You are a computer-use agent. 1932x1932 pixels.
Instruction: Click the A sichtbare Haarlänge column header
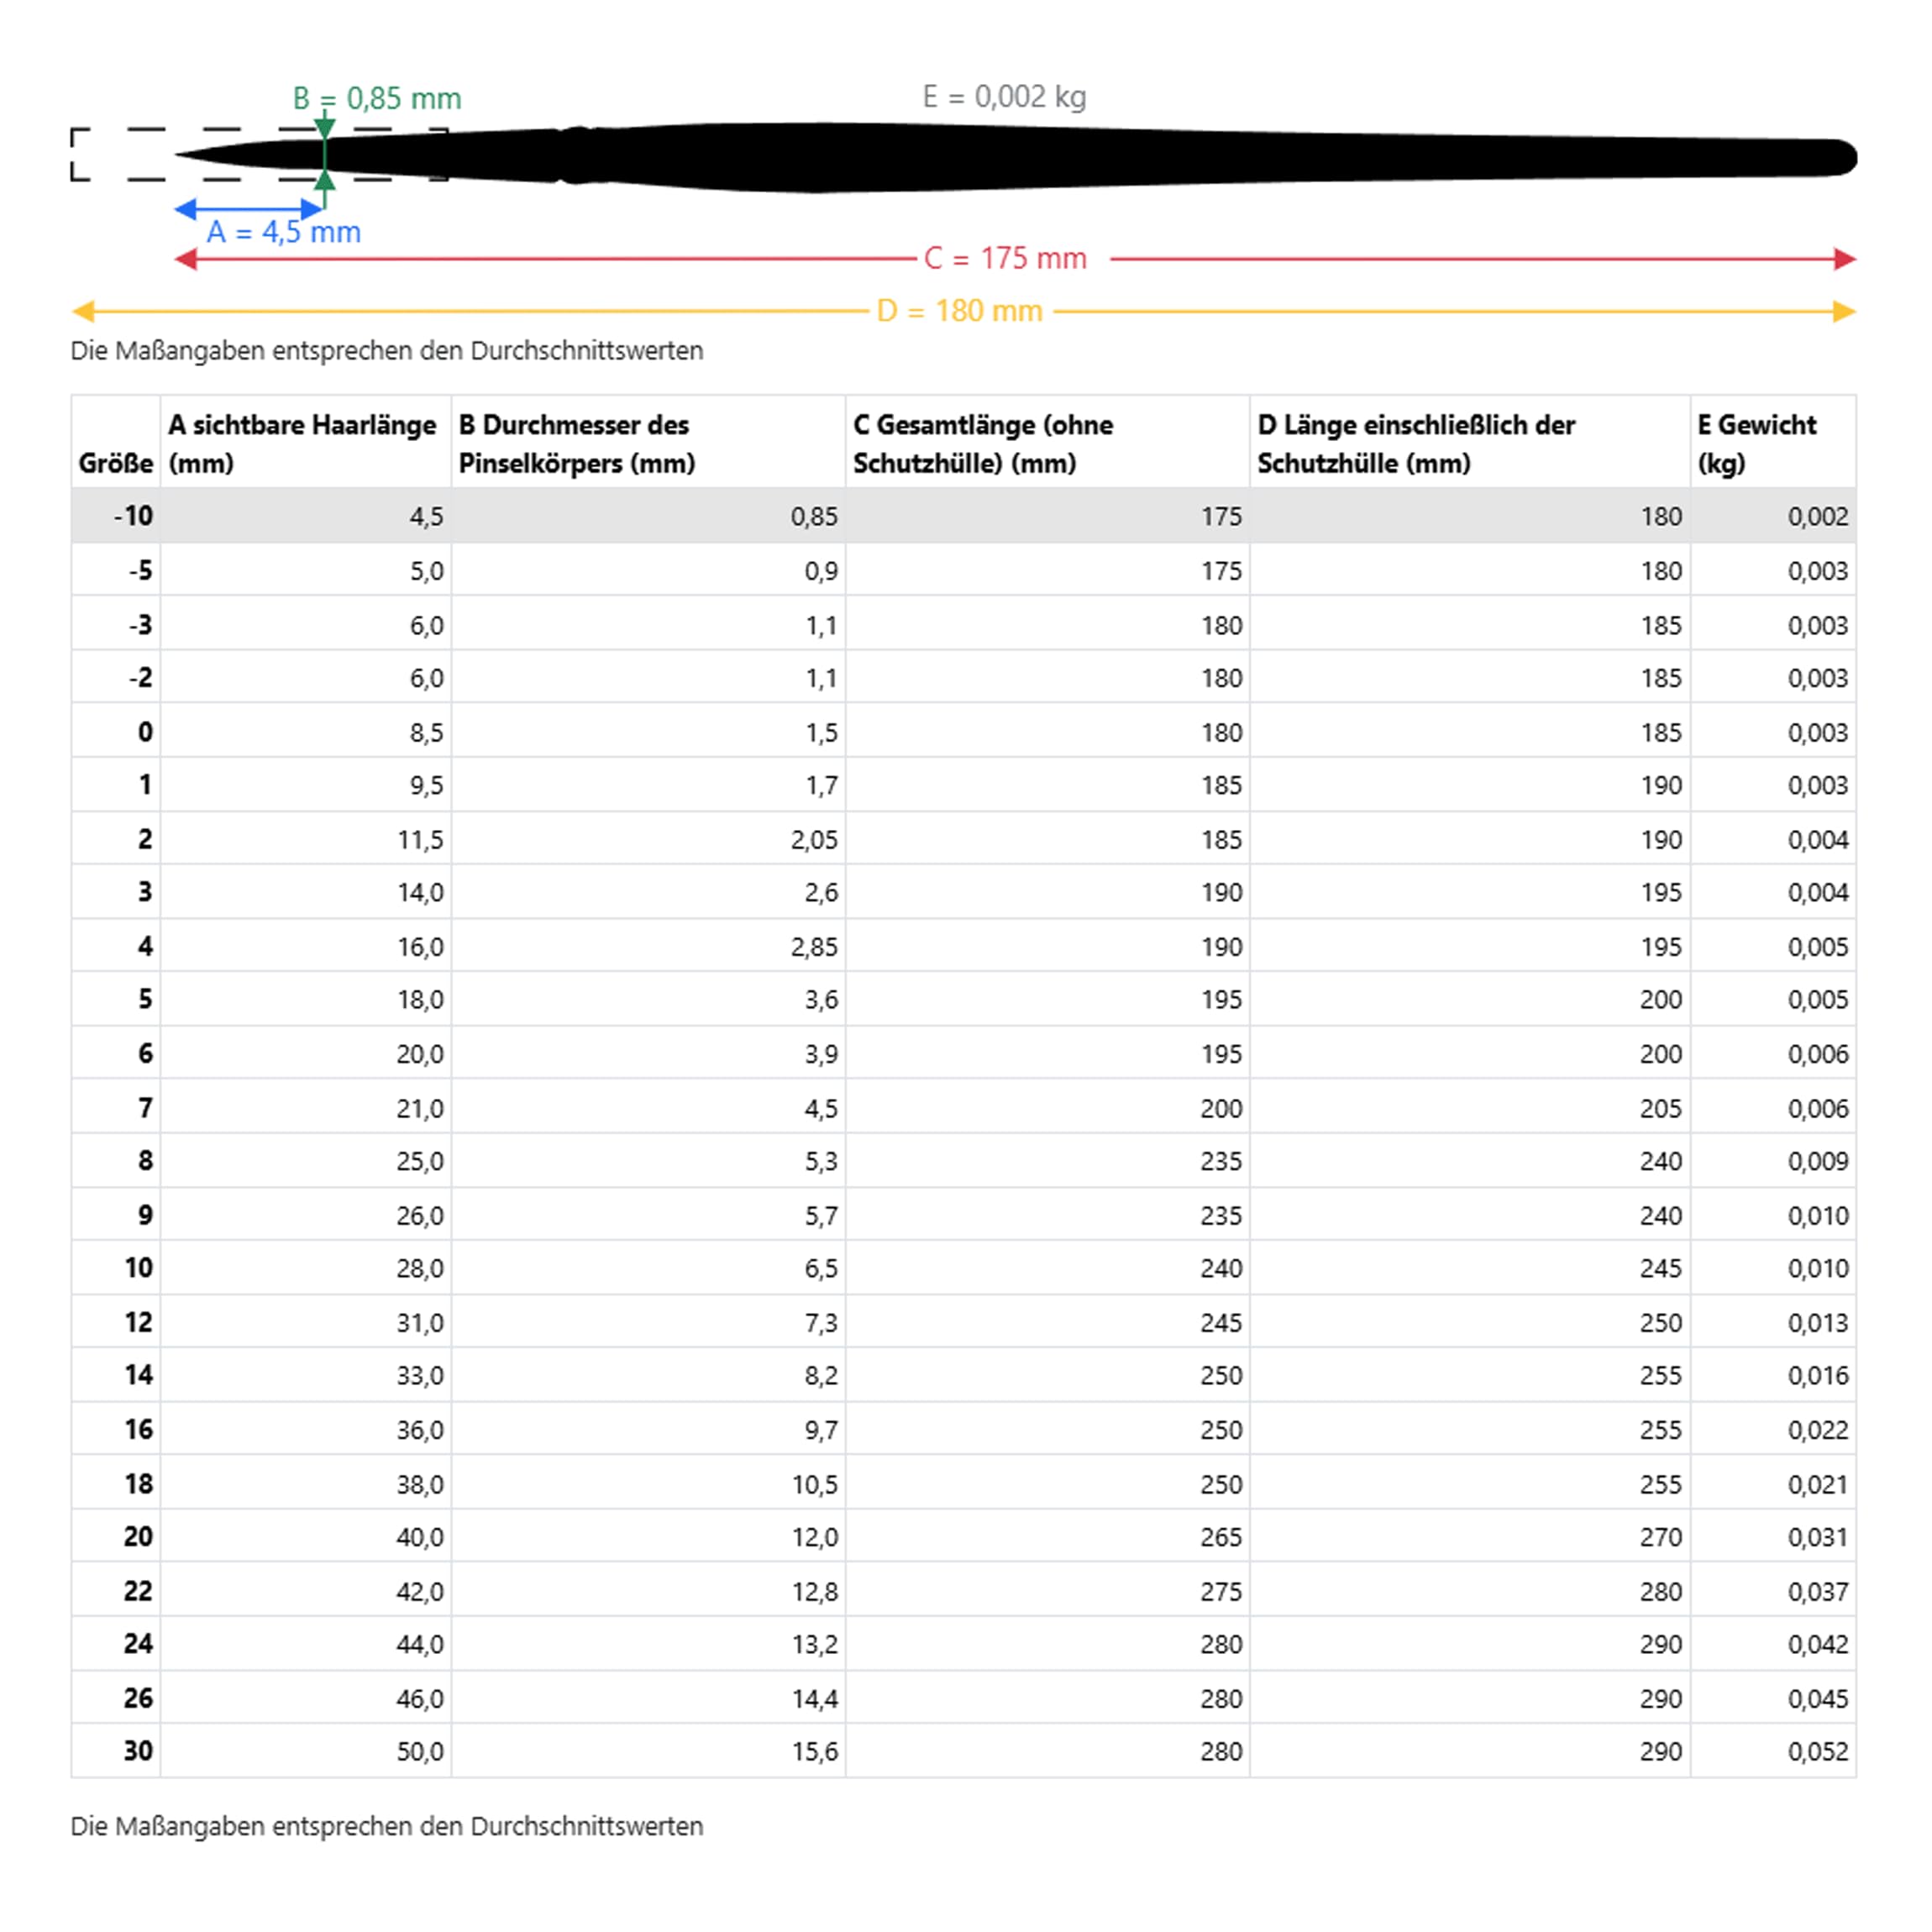(x=301, y=443)
